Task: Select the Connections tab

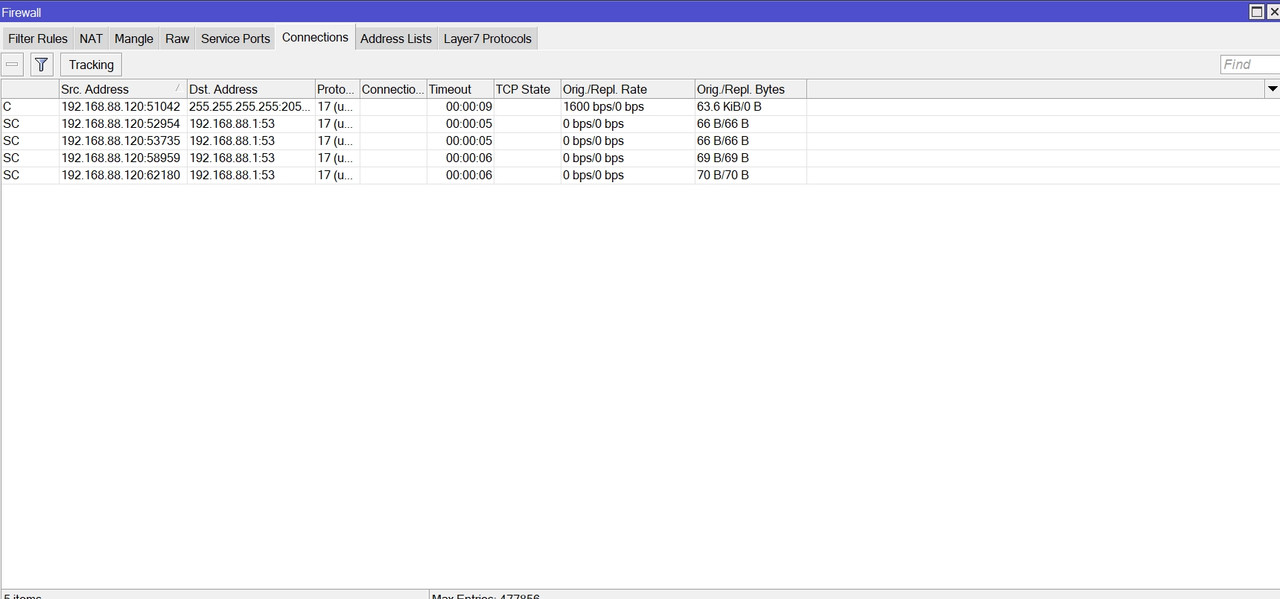Action: pos(315,37)
